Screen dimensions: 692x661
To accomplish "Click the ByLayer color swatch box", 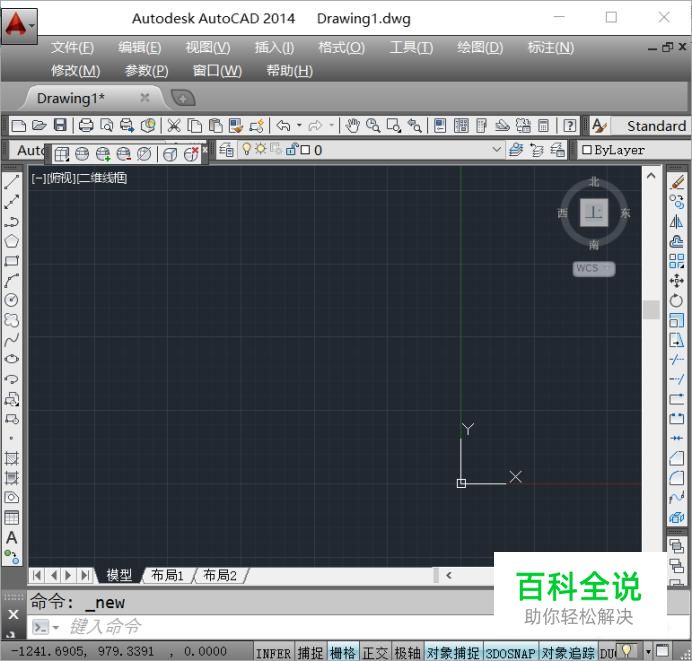I will click(587, 150).
